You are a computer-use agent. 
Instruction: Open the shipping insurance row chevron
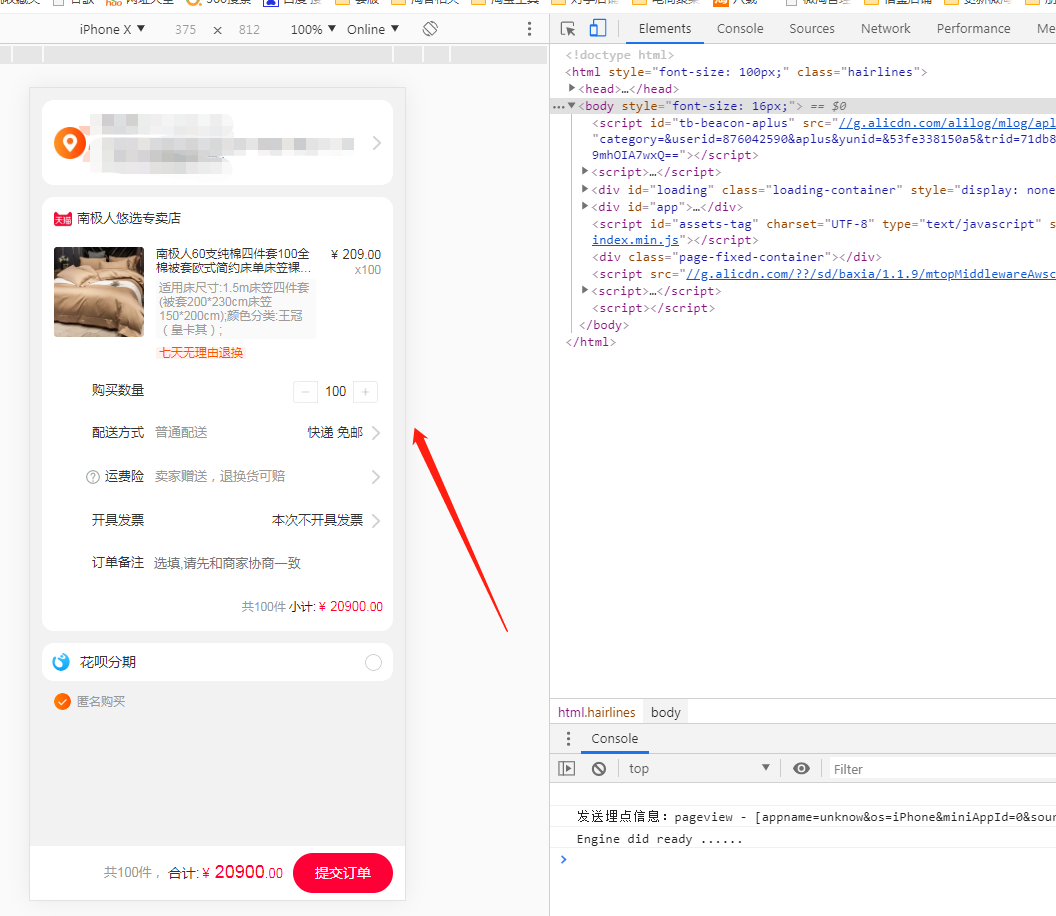[376, 477]
